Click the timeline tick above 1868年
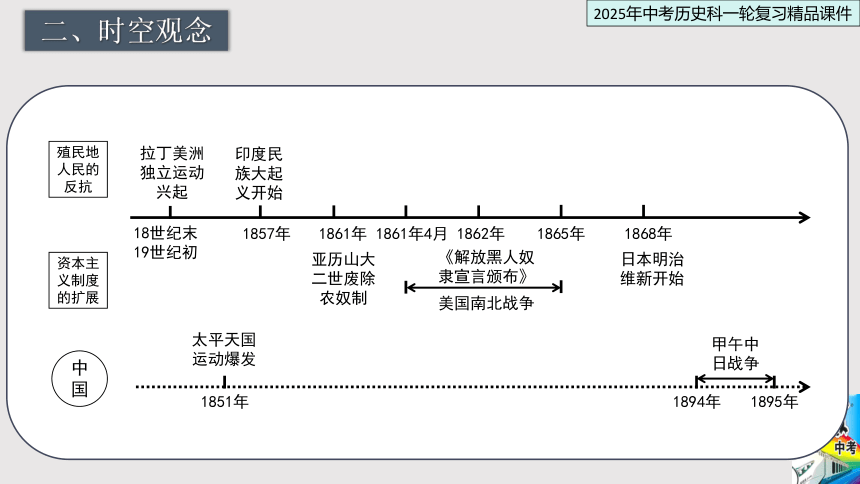860x484 pixels. coord(643,211)
